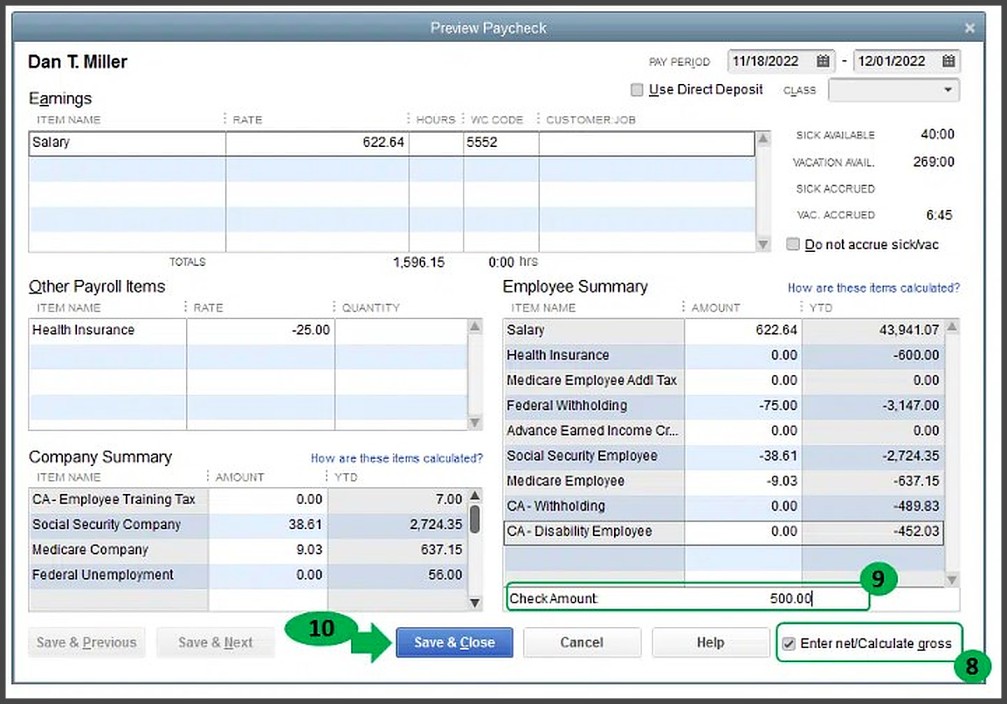This screenshot has width=1007, height=704.
Task: Close the Preview Paycheck window
Action: click(x=970, y=28)
